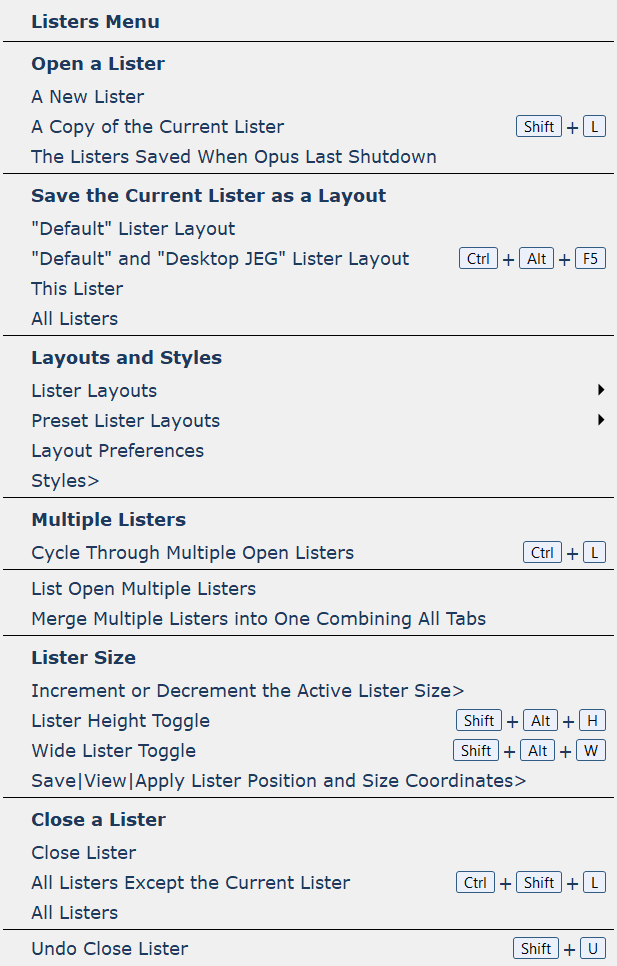This screenshot has height=966, width=617.
Task: Open Increment or Decrement Active Lister Size submenu
Action: coord(247,691)
